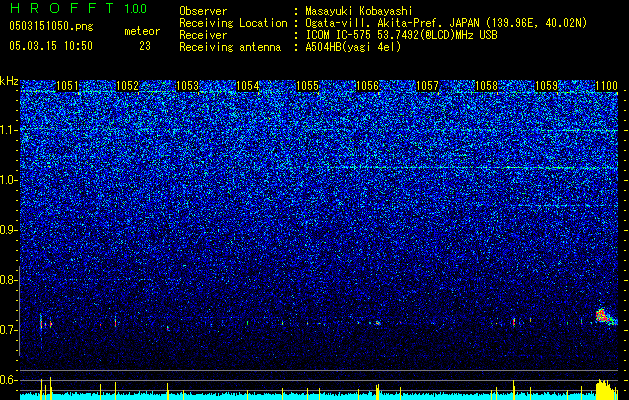Select antenna value A504HB(yagi 4el)
This screenshot has height=400, width=629.
pyautogui.click(x=353, y=47)
